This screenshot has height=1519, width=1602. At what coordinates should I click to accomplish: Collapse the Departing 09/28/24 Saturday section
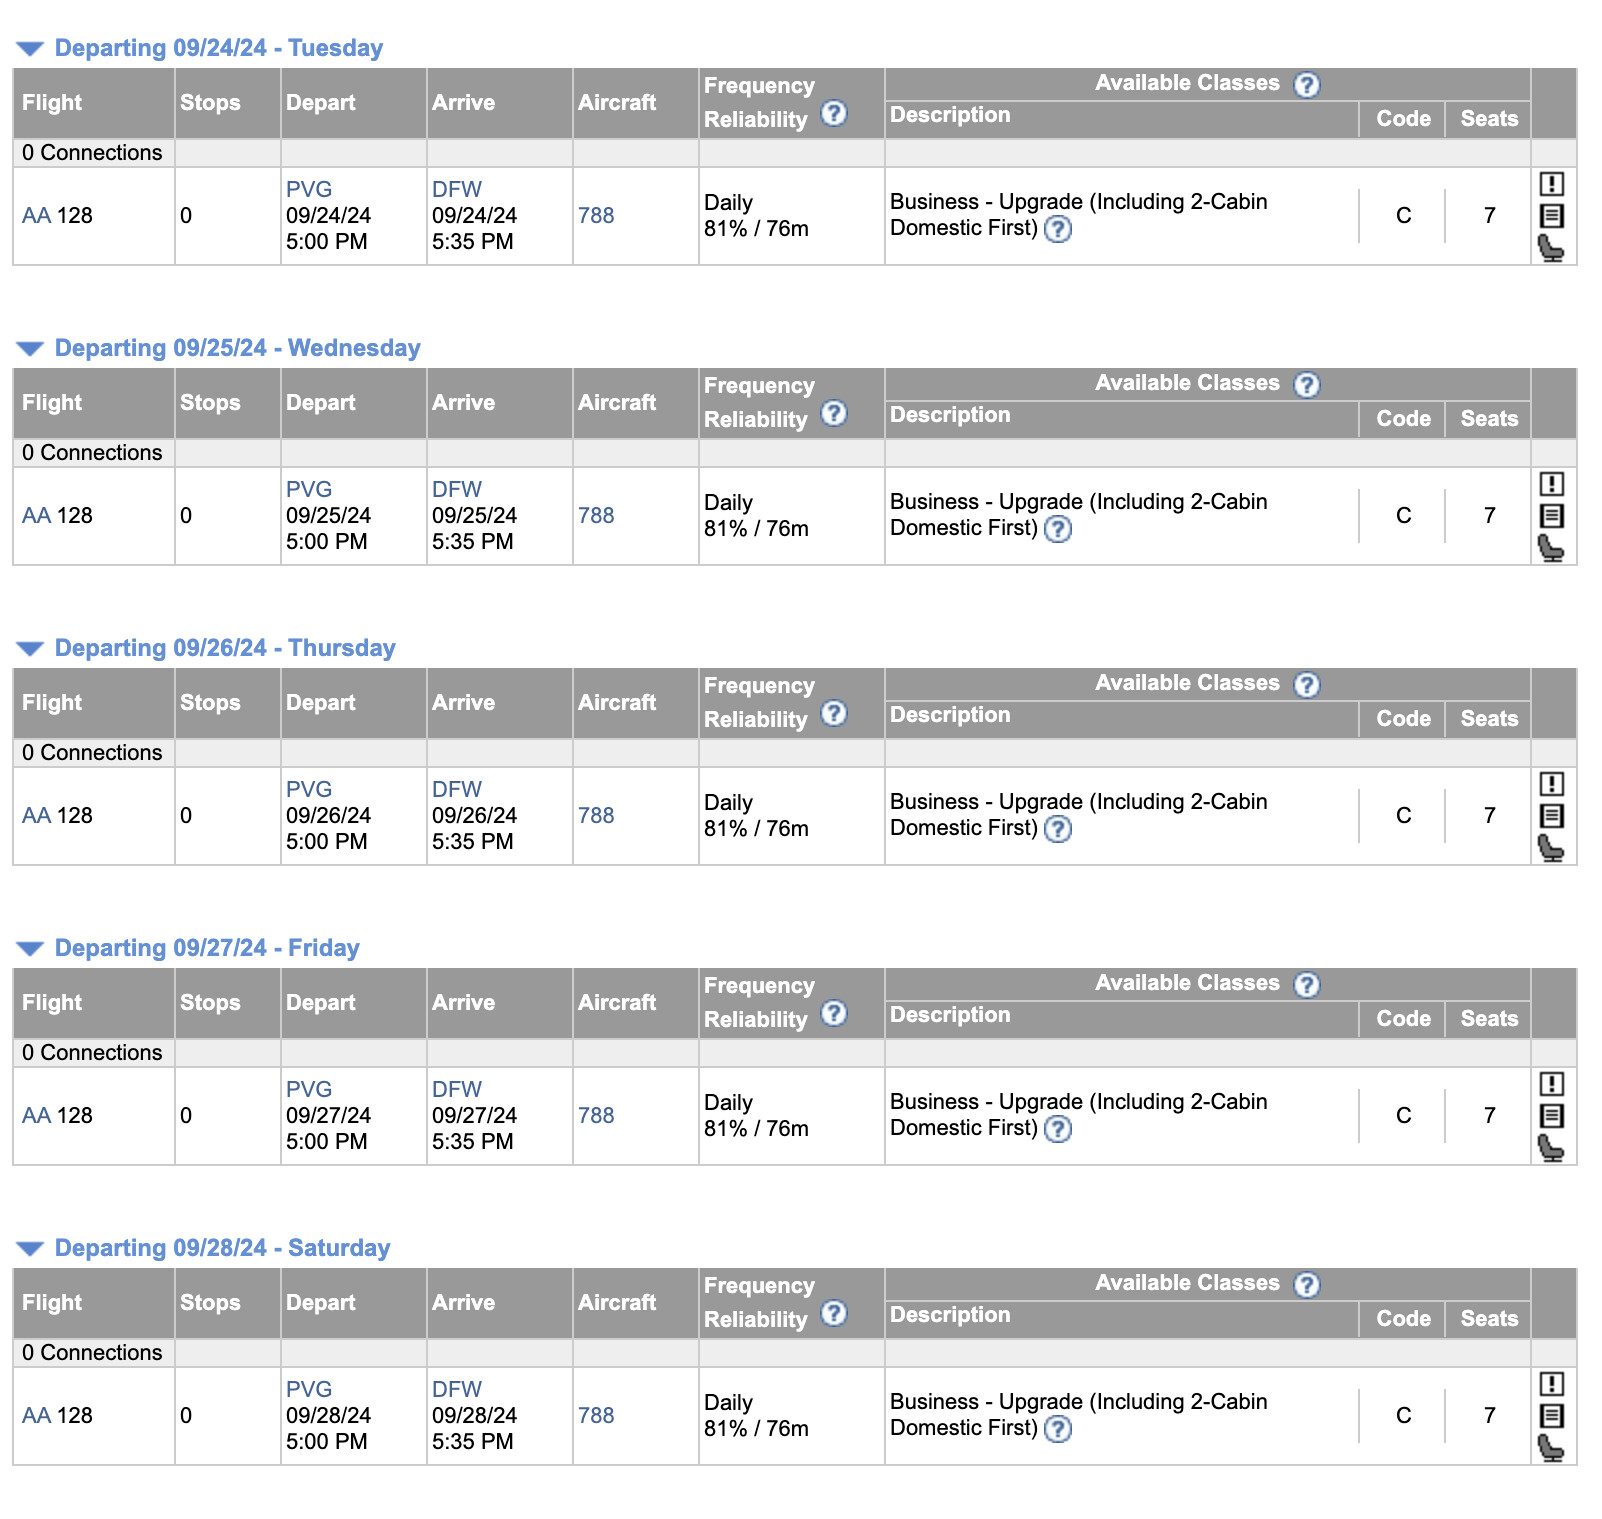[30, 1249]
